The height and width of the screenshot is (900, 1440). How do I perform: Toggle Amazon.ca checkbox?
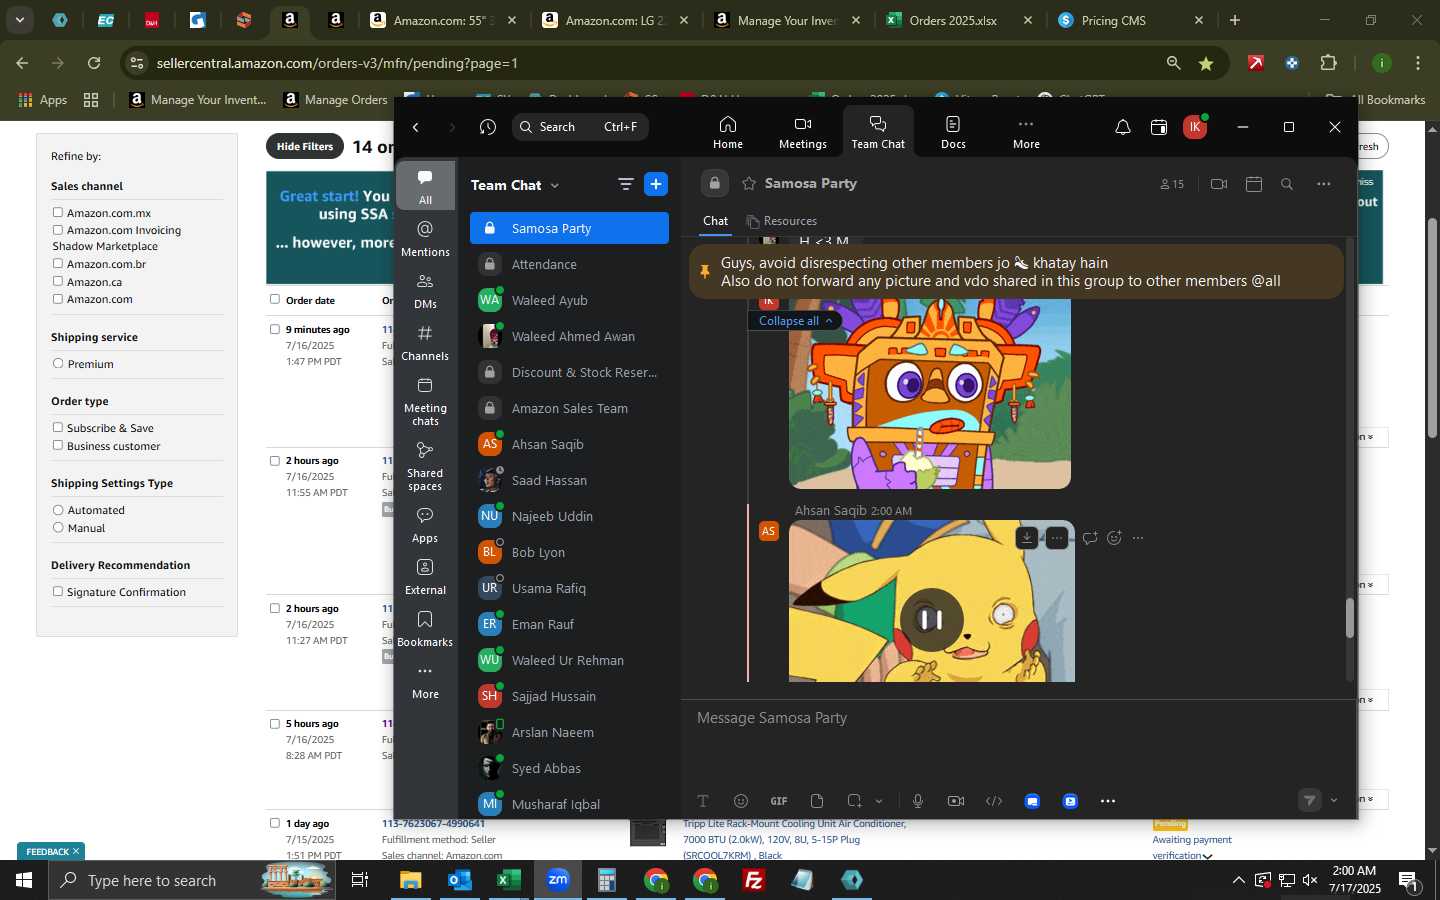[x=58, y=282]
